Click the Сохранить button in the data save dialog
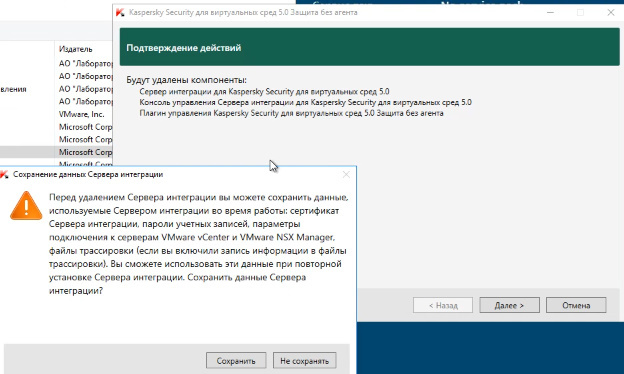624x374 pixels. point(236,360)
